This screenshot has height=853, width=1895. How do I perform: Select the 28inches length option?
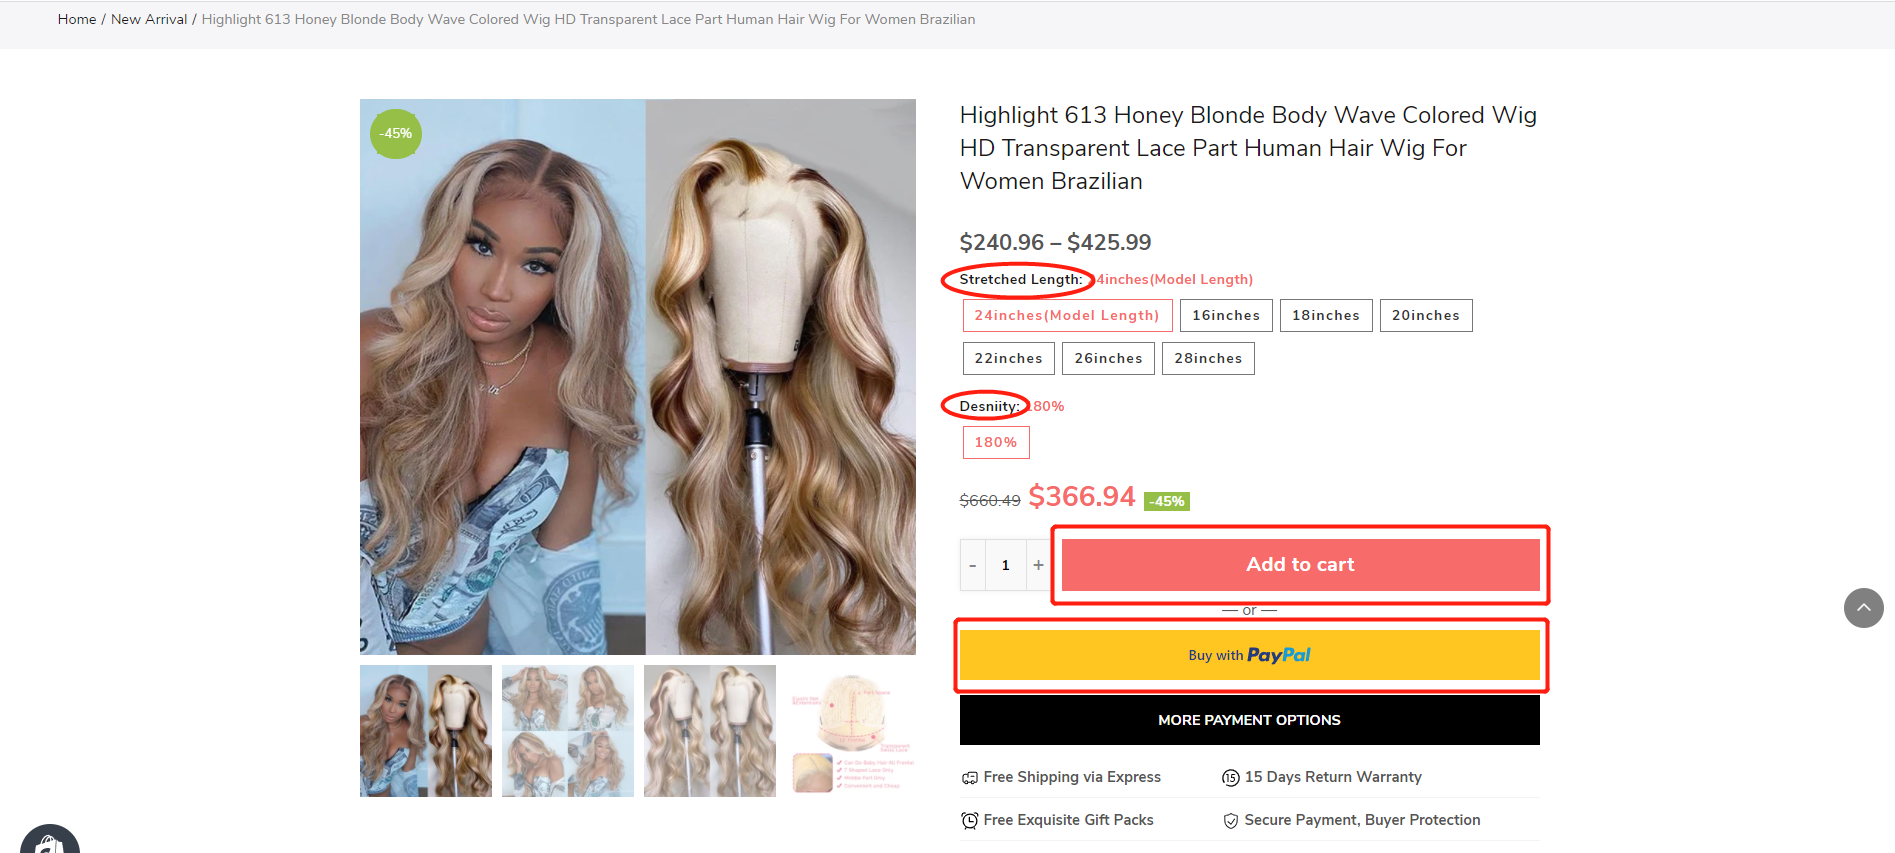click(1208, 358)
